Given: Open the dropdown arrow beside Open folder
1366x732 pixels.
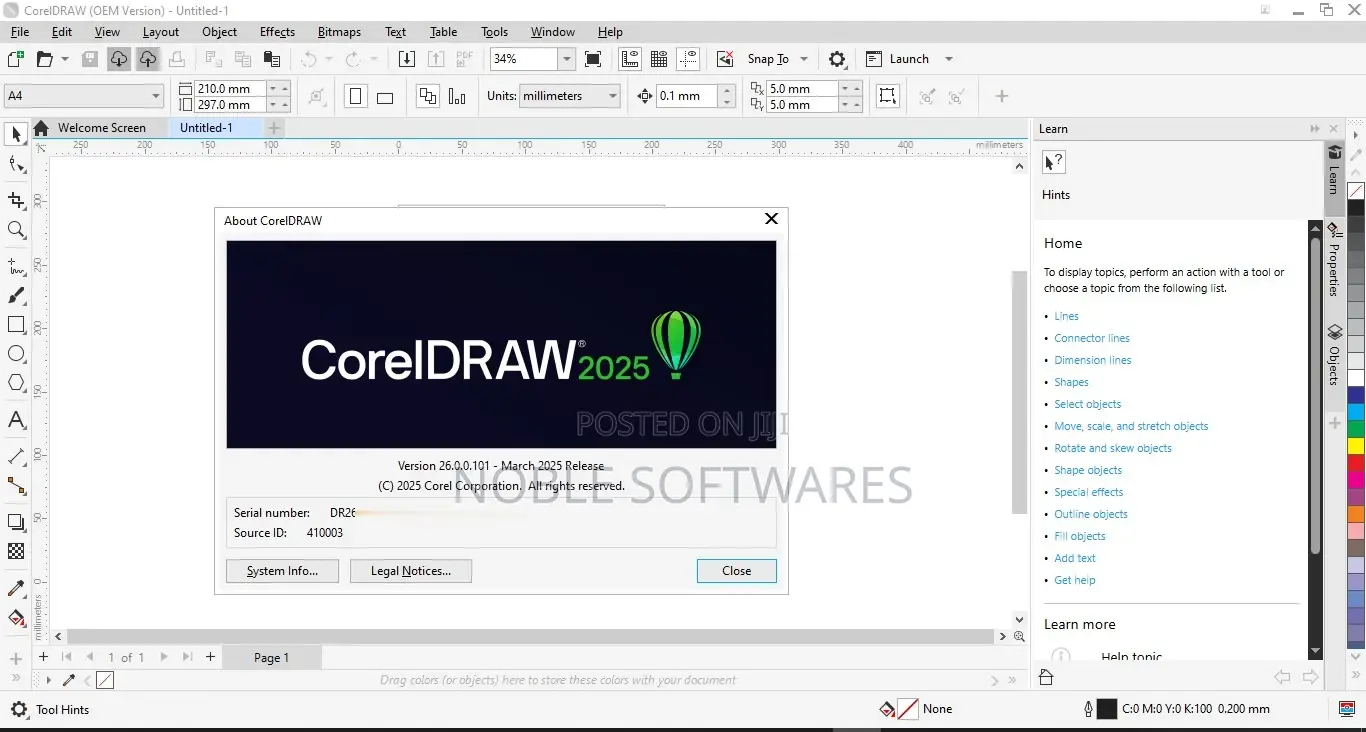Looking at the screenshot, I should (x=65, y=59).
